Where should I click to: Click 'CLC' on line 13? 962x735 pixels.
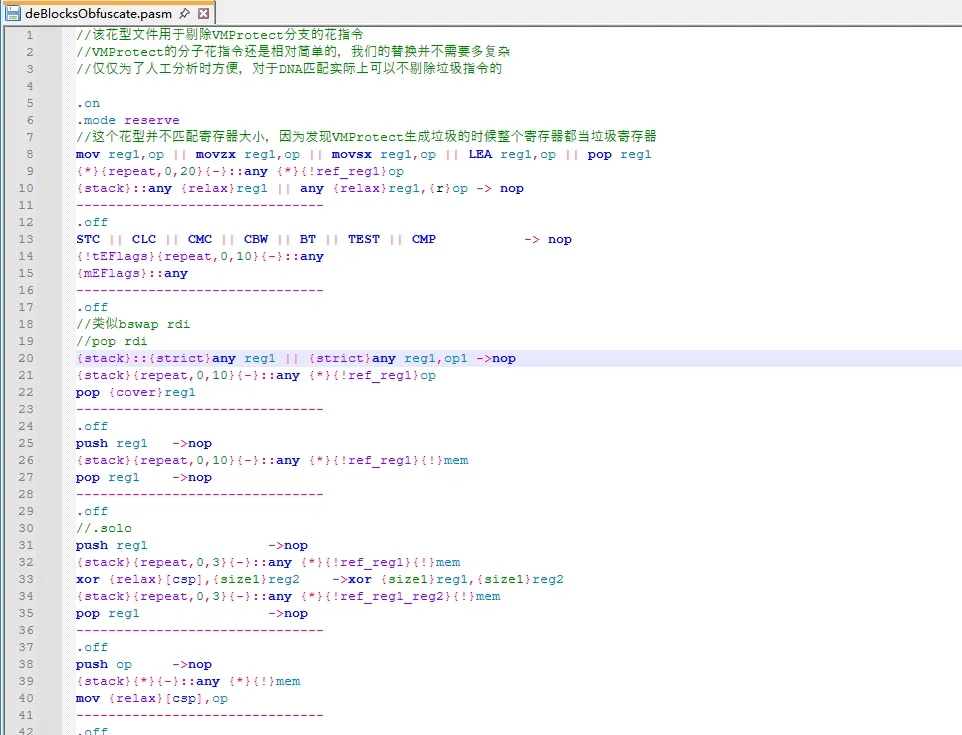tap(144, 239)
